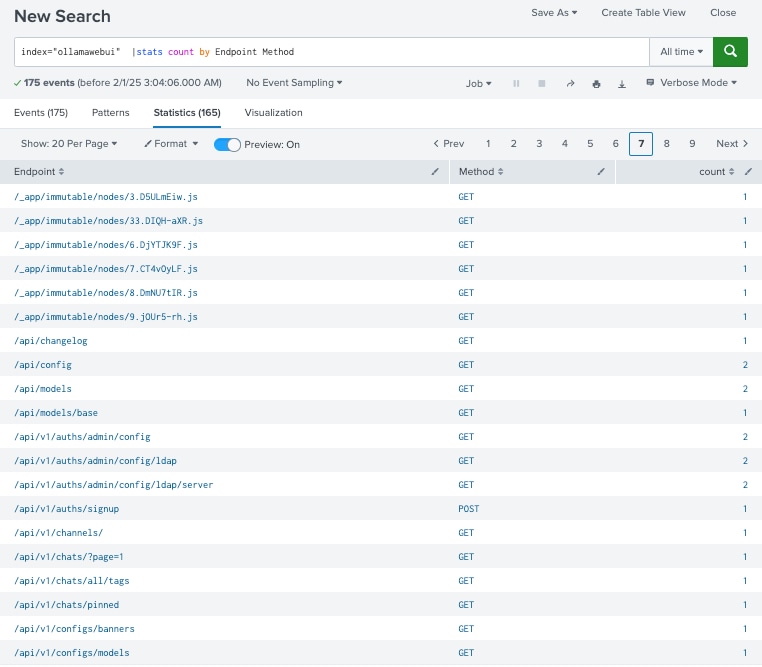The width and height of the screenshot is (762, 667).
Task: Pause the search job
Action: click(x=516, y=84)
